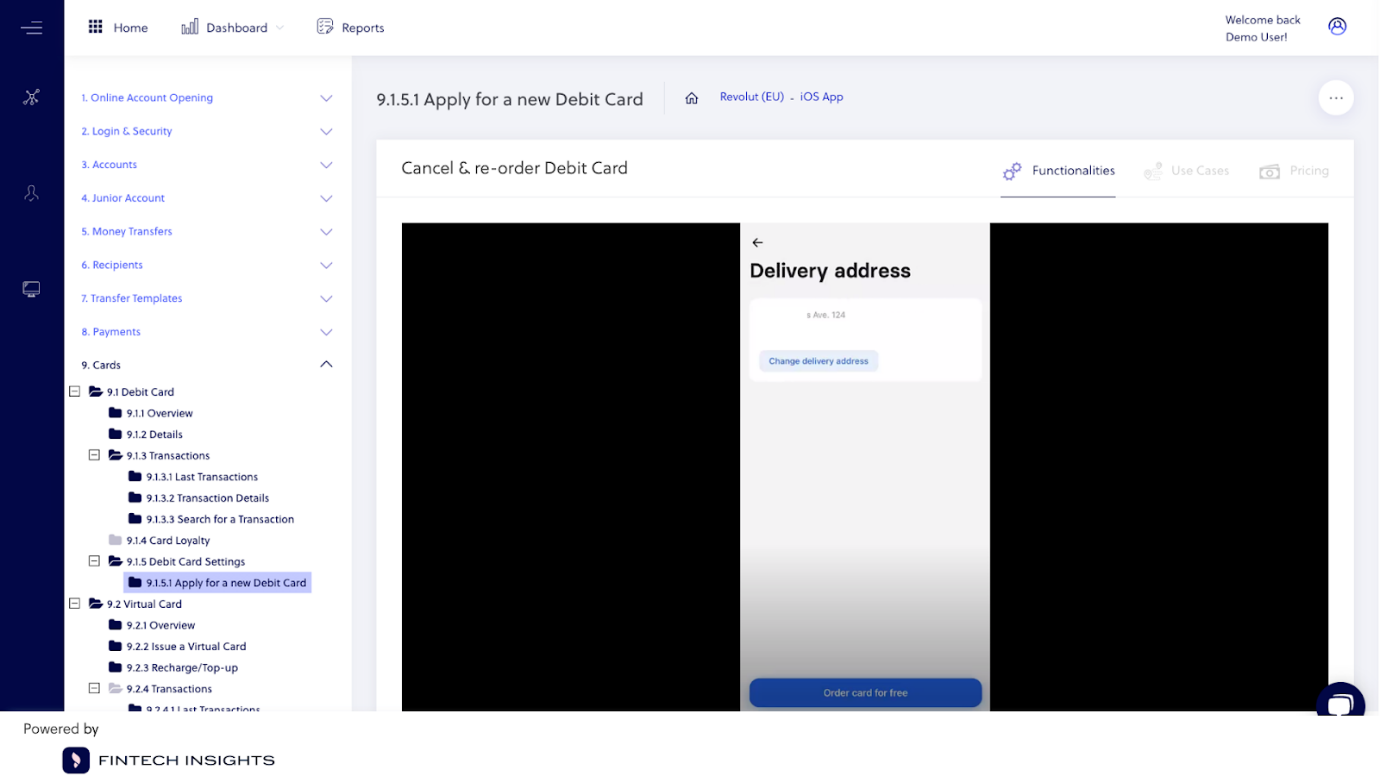Open the three-dots options button
Image resolution: width=1380 pixels, height=776 pixels.
coord(1336,98)
